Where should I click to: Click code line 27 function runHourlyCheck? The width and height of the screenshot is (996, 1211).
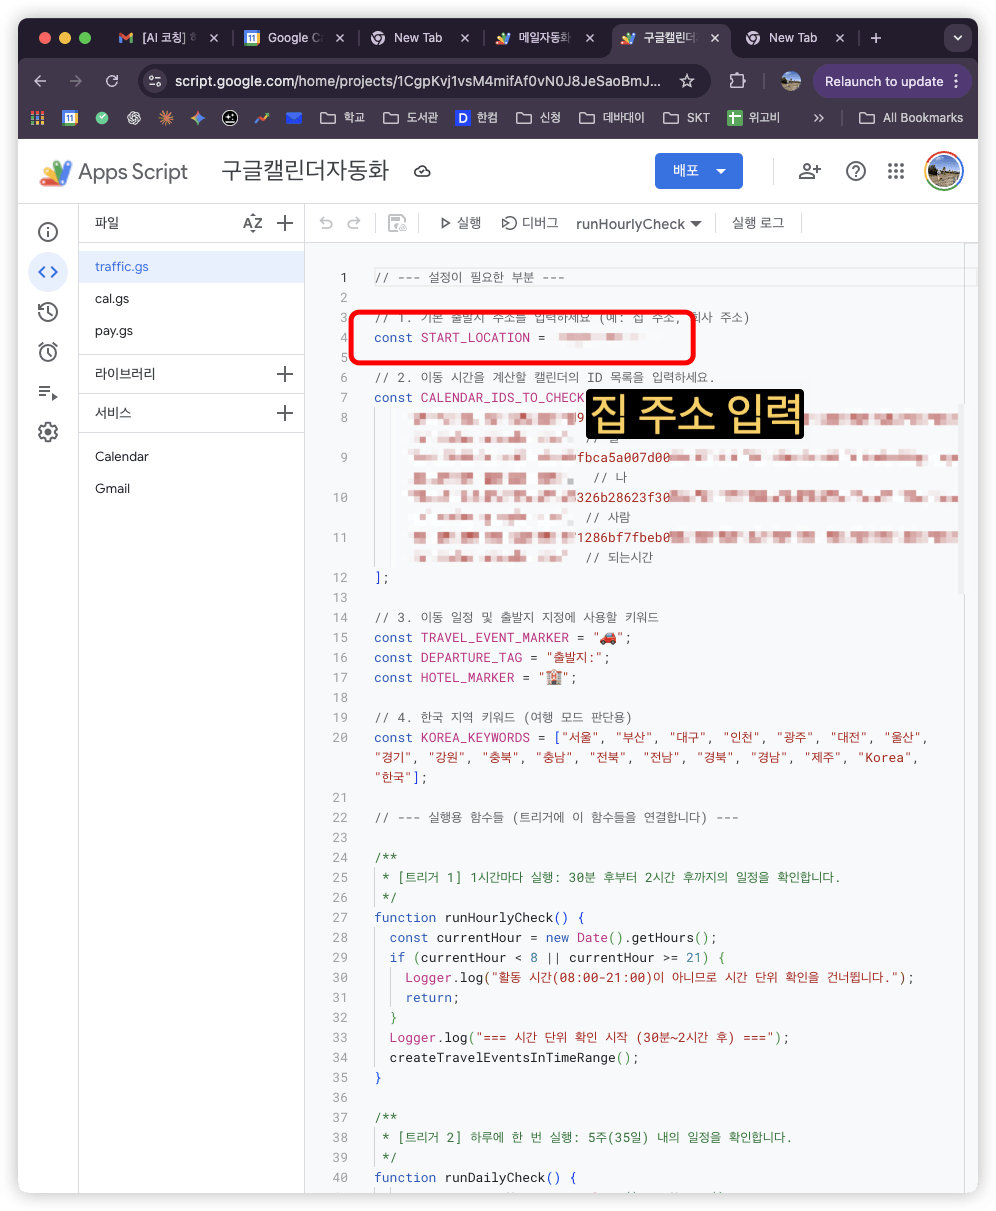click(x=479, y=918)
